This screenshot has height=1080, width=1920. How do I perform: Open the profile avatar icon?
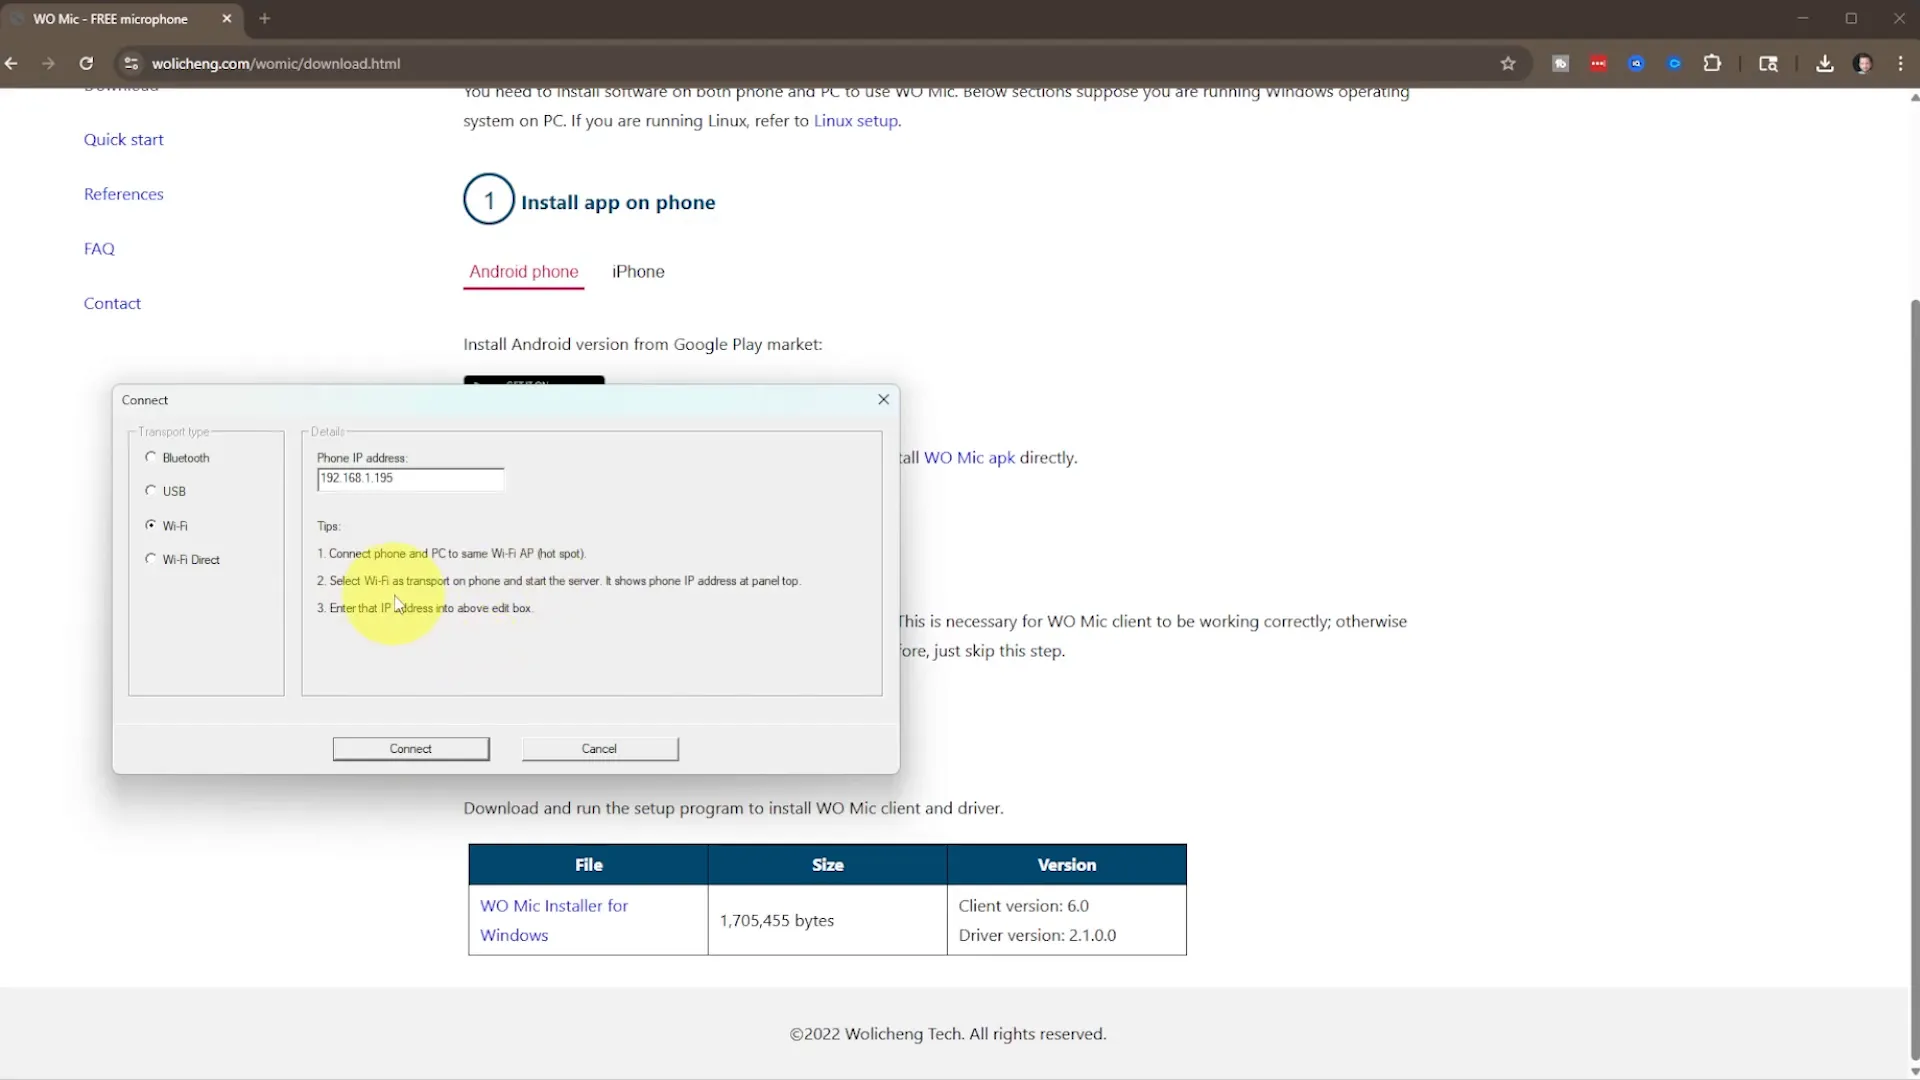coord(1862,63)
